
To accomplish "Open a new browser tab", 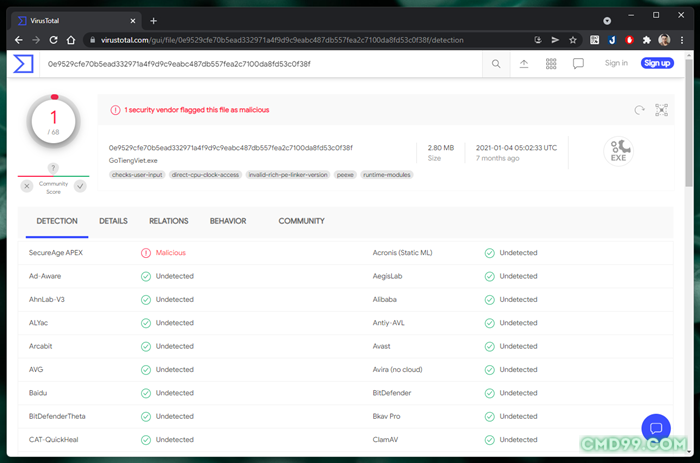I will click(154, 21).
